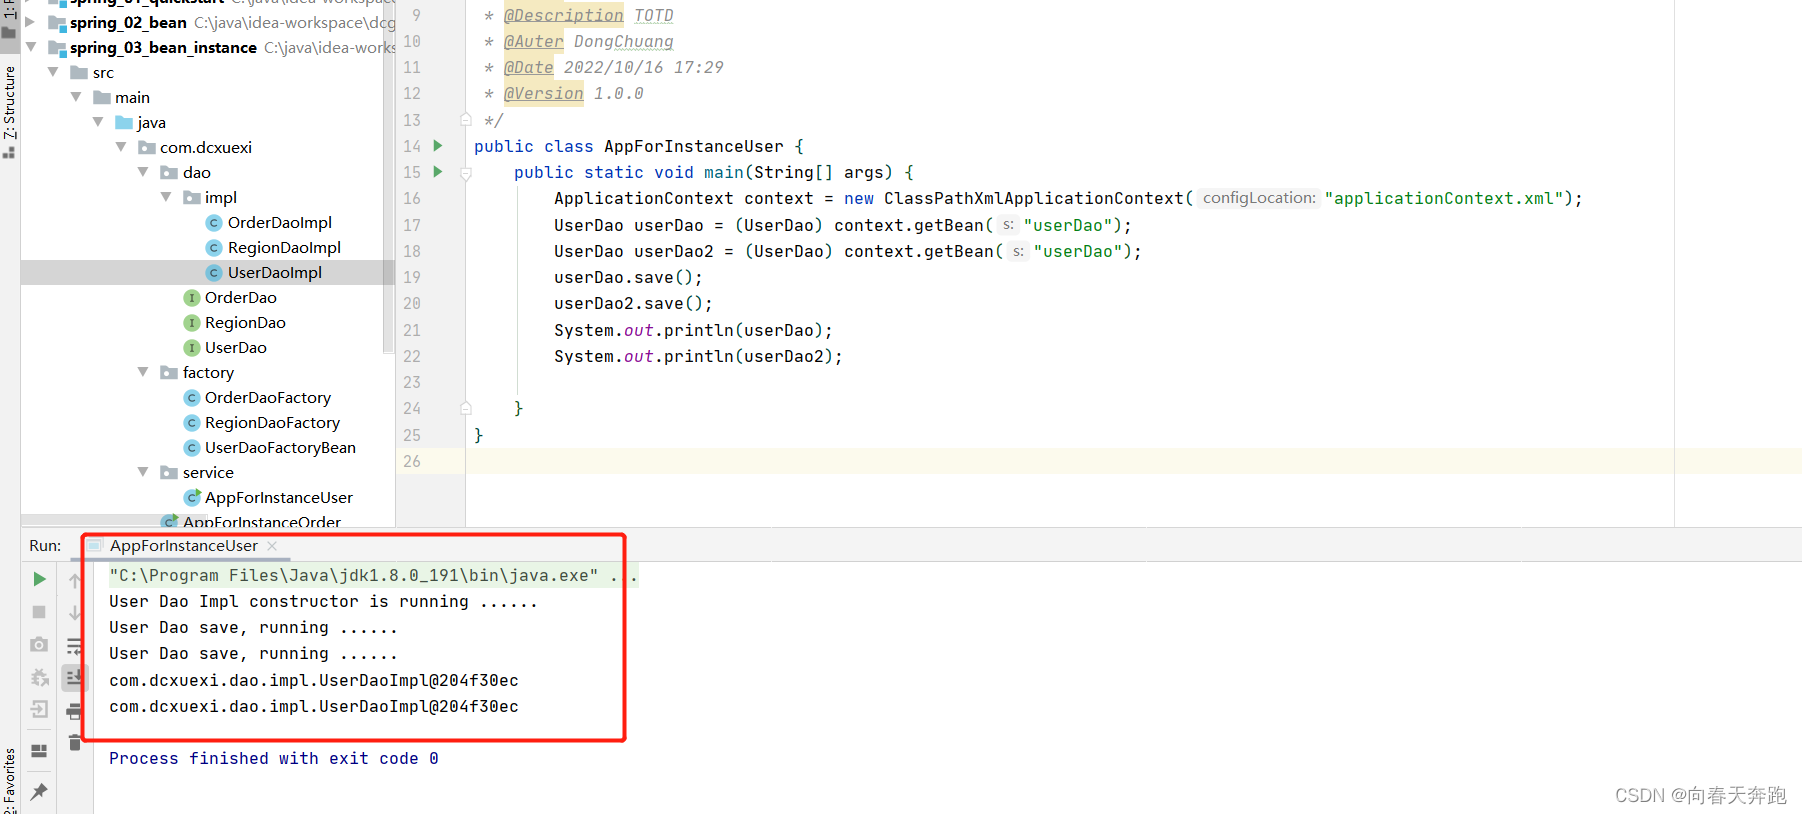This screenshot has width=1802, height=814.
Task: Click the fold marker at line 13
Action: coord(466,120)
